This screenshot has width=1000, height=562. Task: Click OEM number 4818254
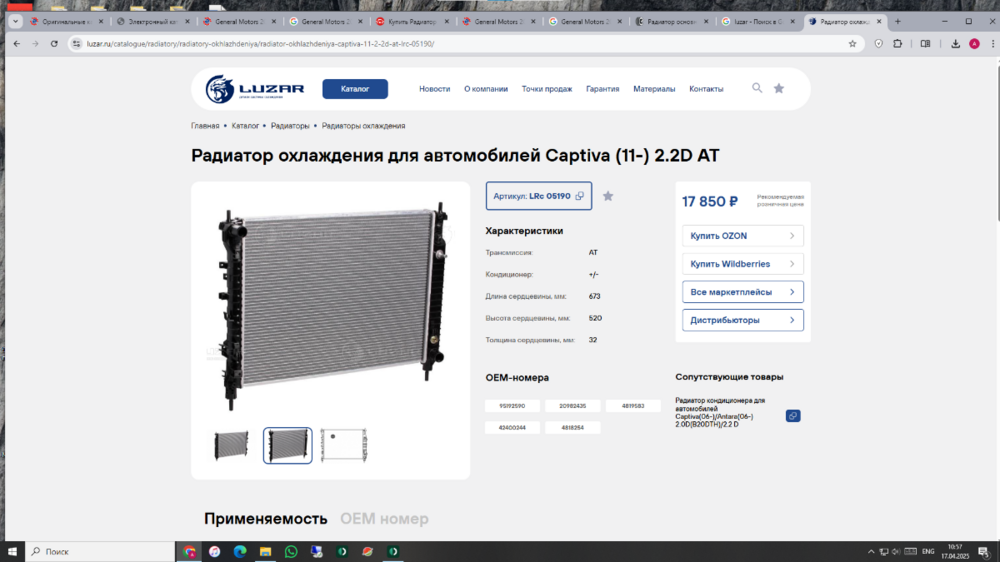pos(572,427)
